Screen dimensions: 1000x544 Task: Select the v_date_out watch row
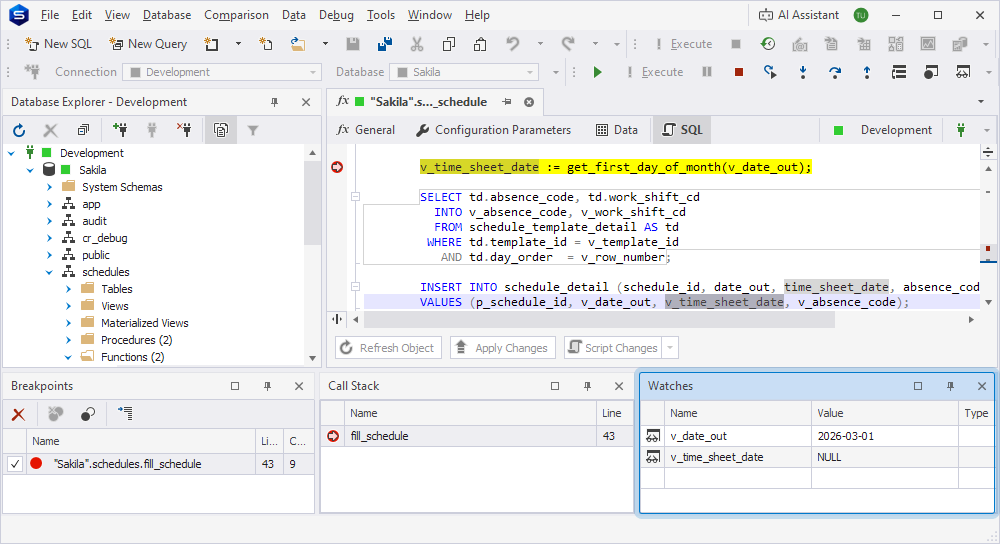coord(817,436)
